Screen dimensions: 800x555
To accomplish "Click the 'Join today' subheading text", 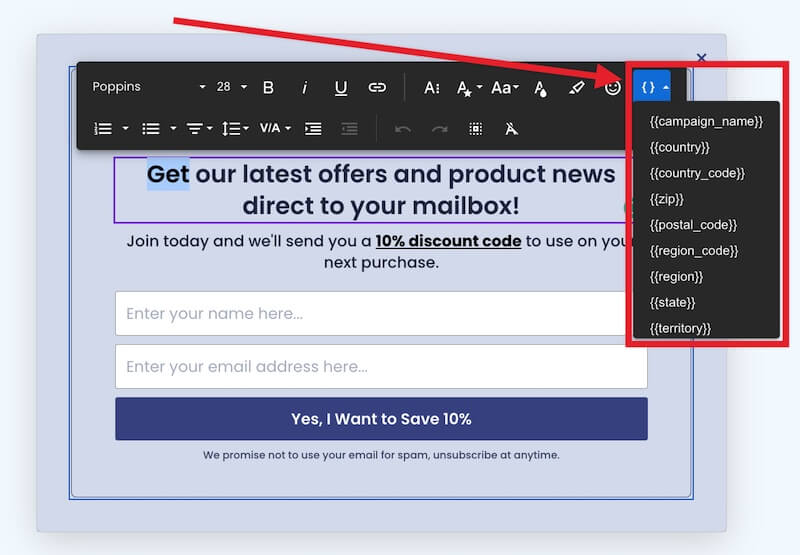I will (380, 251).
